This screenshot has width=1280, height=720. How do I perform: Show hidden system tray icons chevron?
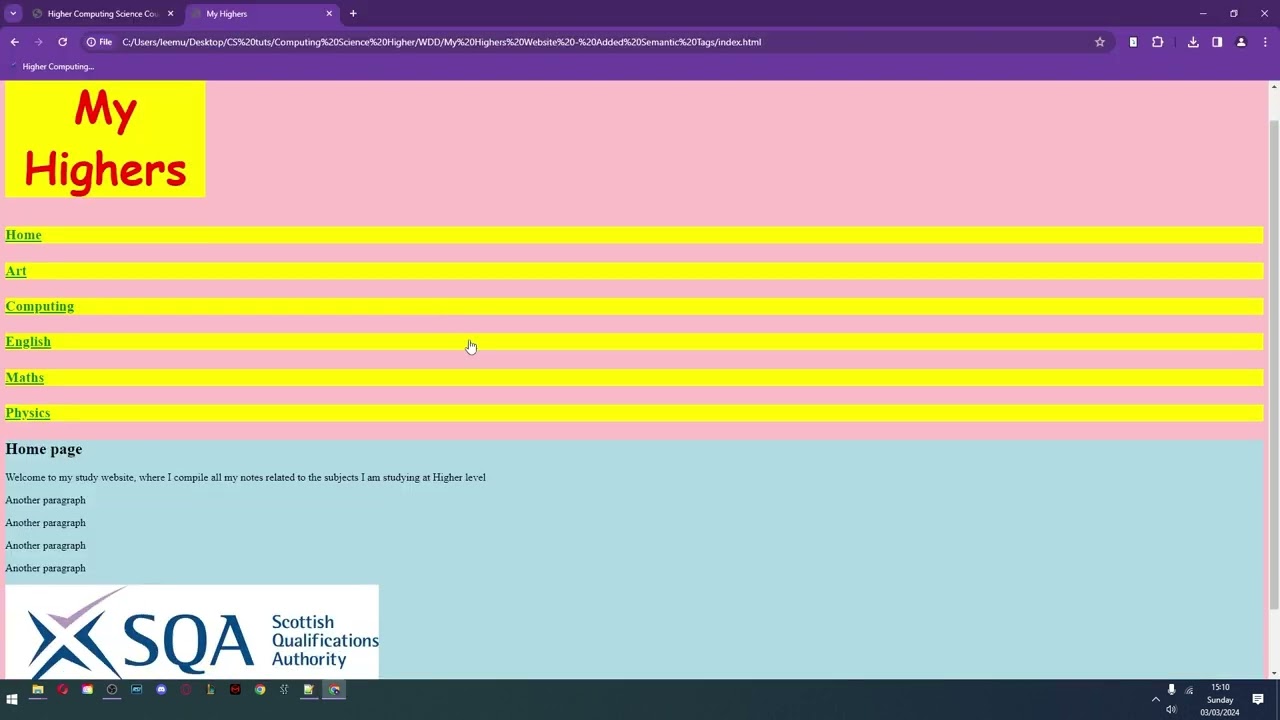click(x=1156, y=699)
